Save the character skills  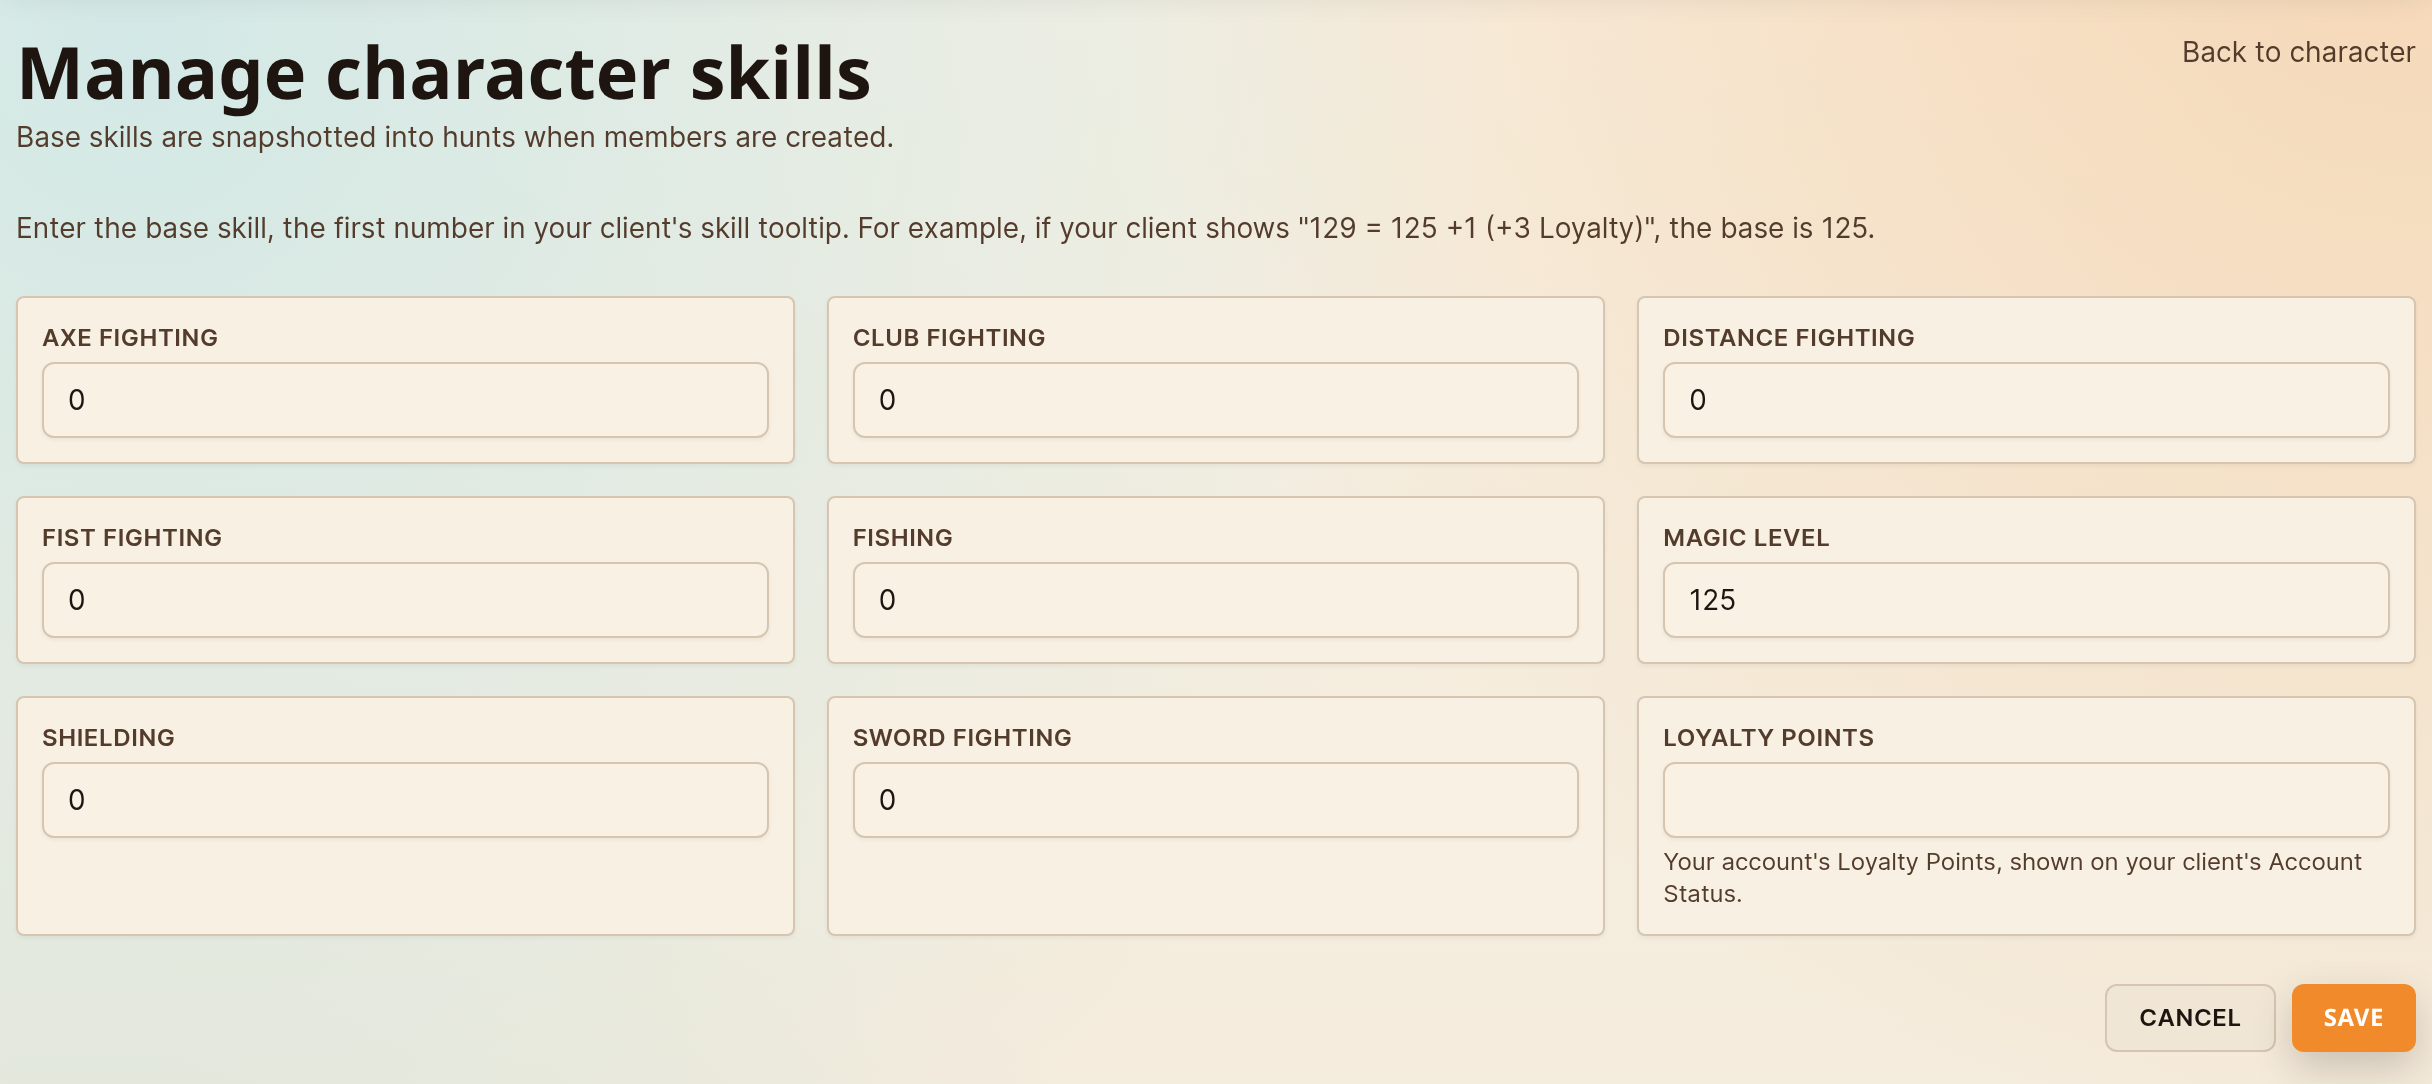[2353, 1018]
